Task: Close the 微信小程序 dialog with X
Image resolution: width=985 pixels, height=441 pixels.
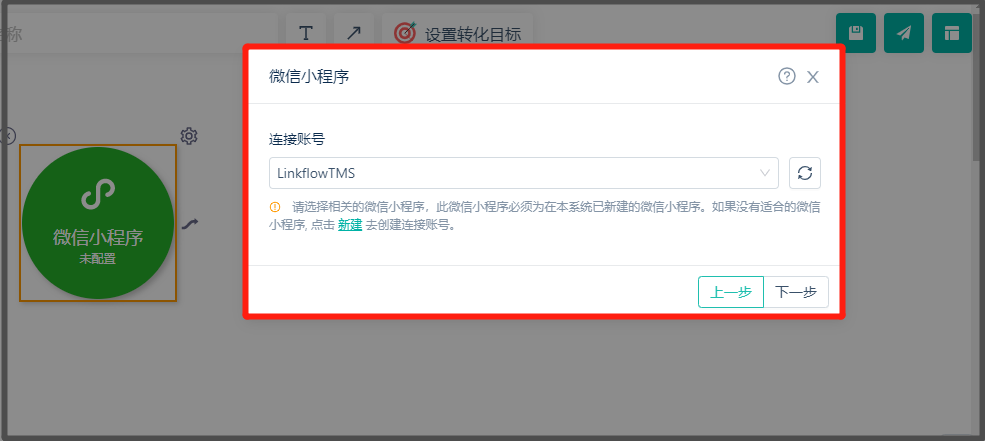Action: [x=813, y=77]
